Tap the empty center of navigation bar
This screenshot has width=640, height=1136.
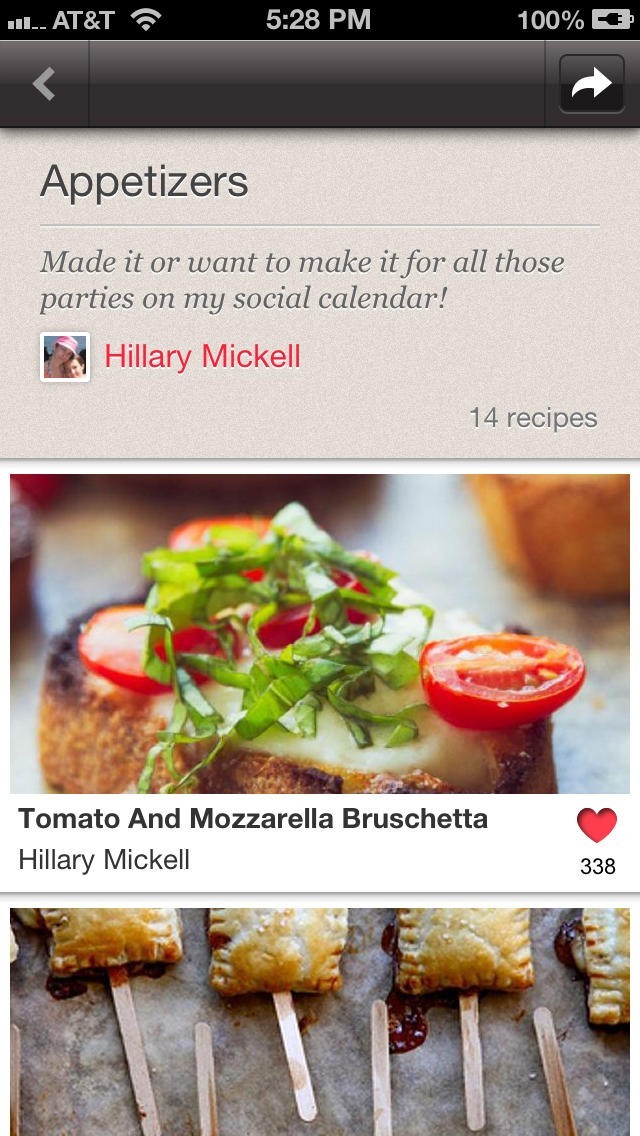320,84
